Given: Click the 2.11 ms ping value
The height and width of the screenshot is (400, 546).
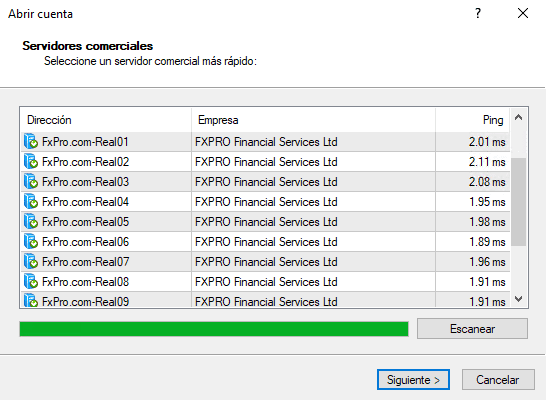Looking at the screenshot, I should (x=487, y=162).
